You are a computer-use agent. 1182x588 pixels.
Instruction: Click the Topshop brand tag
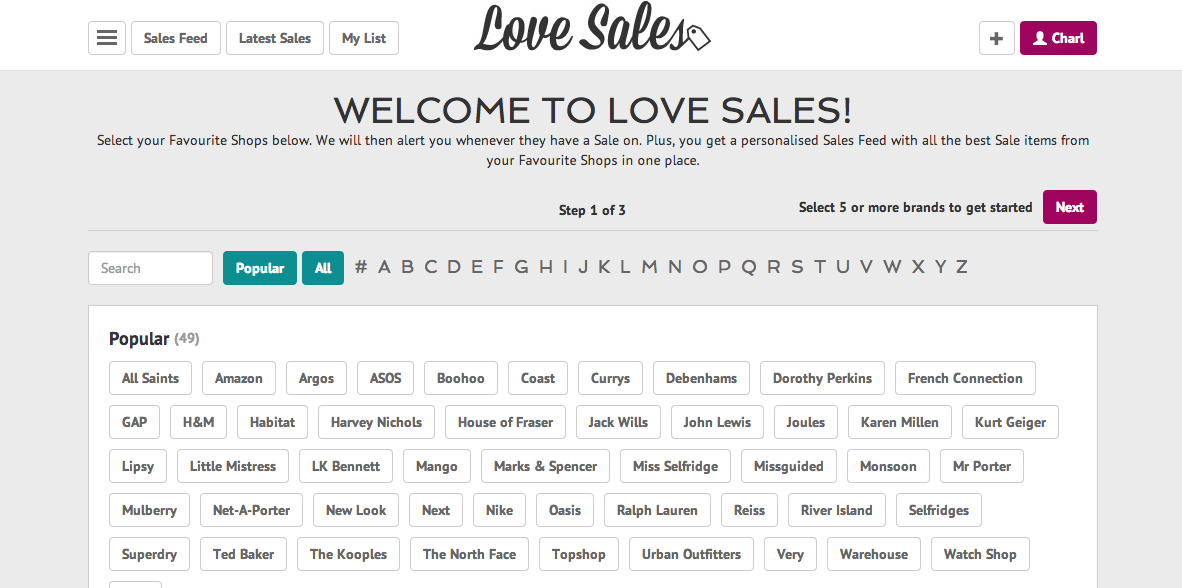point(579,554)
